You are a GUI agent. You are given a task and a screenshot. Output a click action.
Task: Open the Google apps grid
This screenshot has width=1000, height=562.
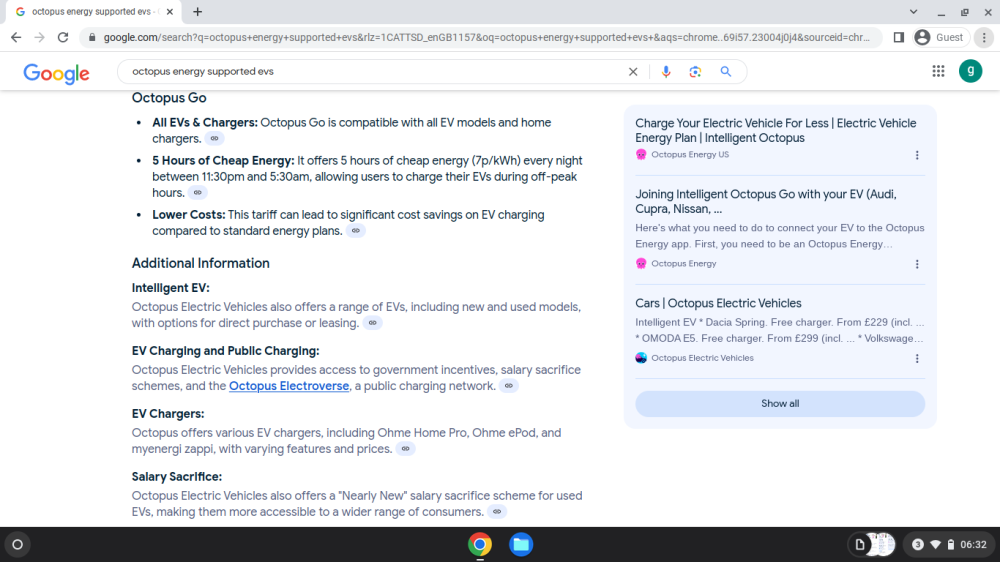point(938,71)
